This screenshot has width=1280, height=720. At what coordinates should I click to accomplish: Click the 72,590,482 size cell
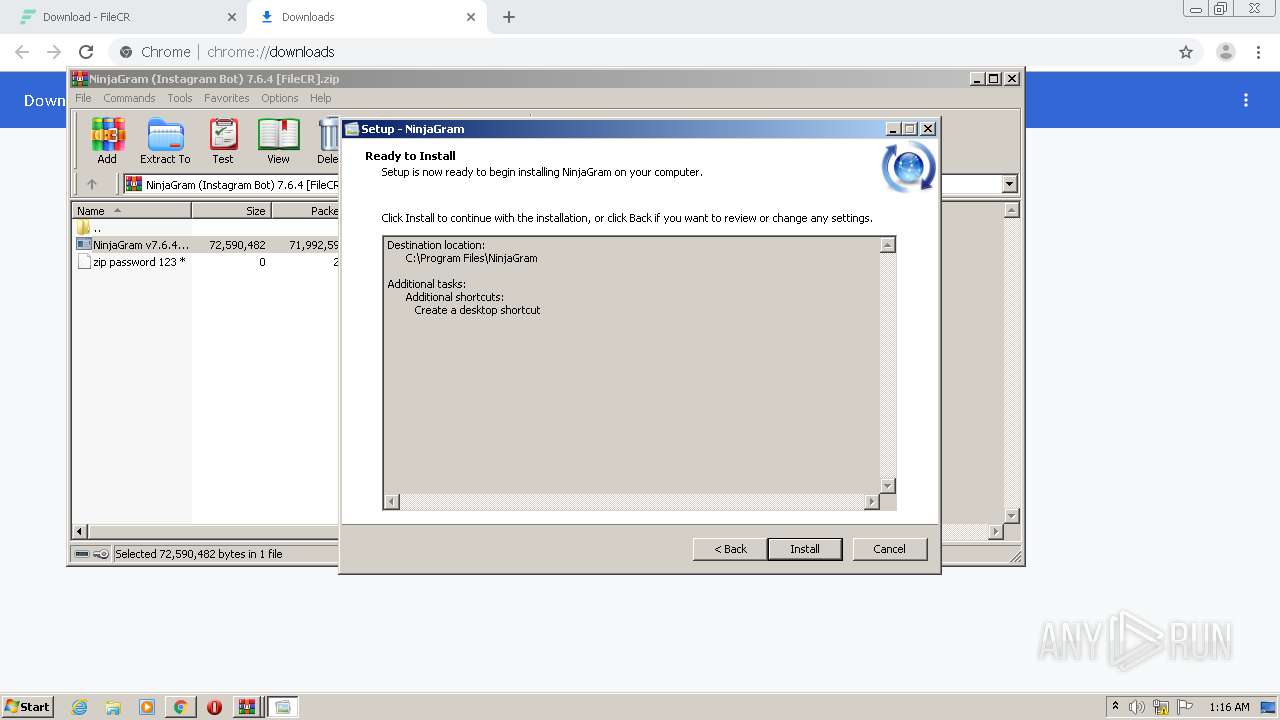click(x=237, y=245)
